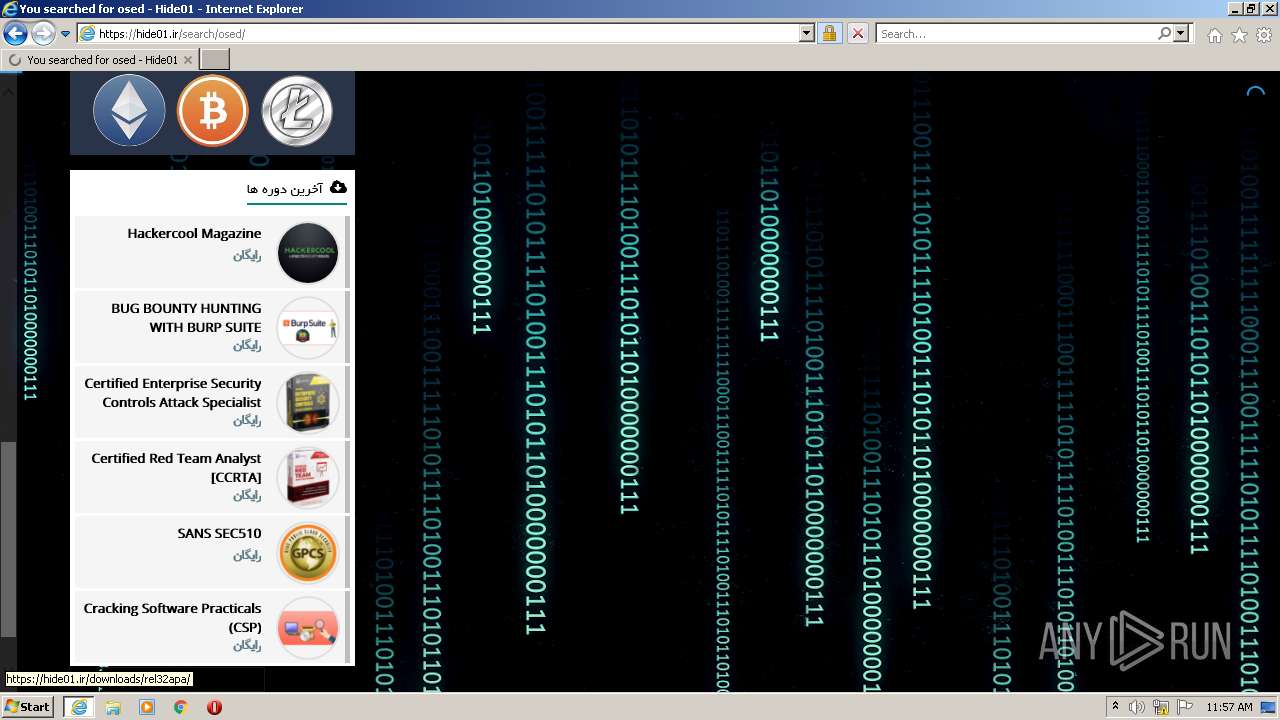Show hidden tray icons arrow
Screen dimensions: 1280x720
[x=1115, y=707]
